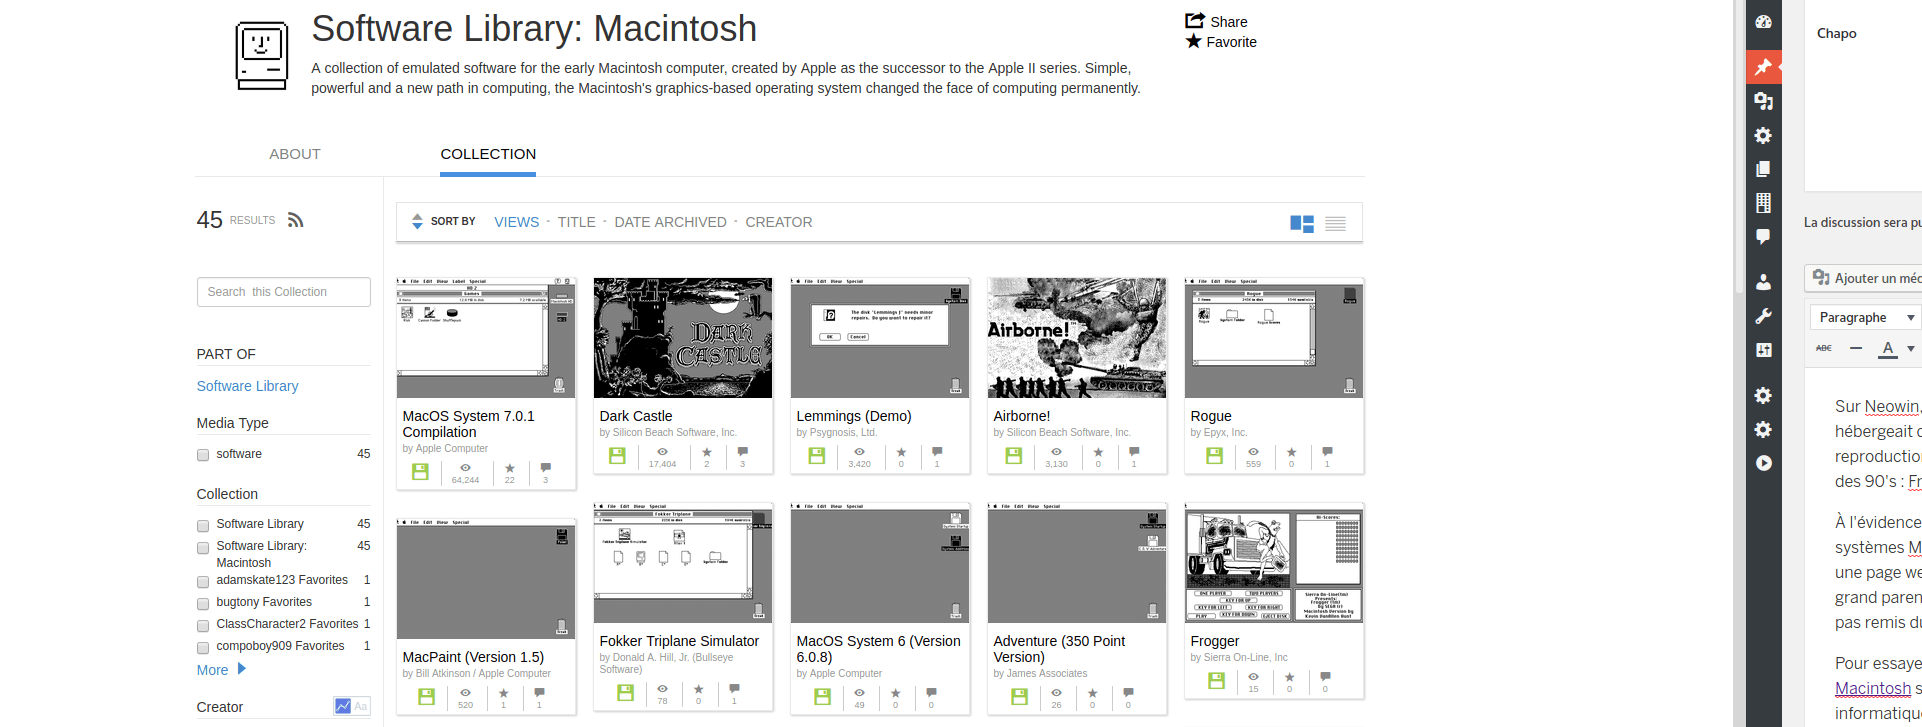Open the WordPress Posts pin icon

tap(1764, 67)
